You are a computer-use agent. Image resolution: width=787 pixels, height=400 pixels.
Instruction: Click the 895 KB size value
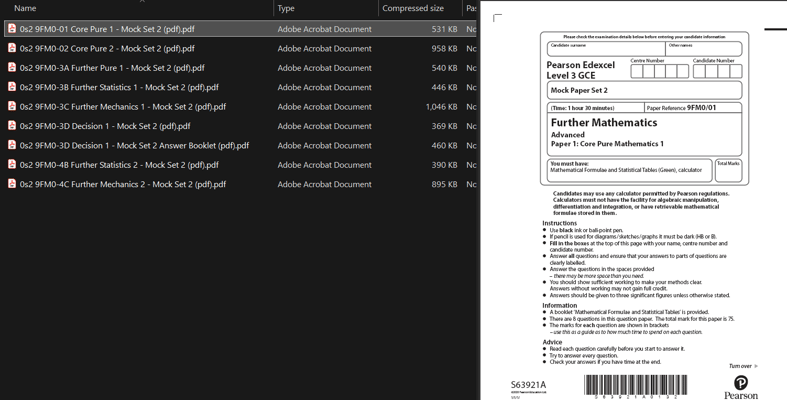[444, 184]
